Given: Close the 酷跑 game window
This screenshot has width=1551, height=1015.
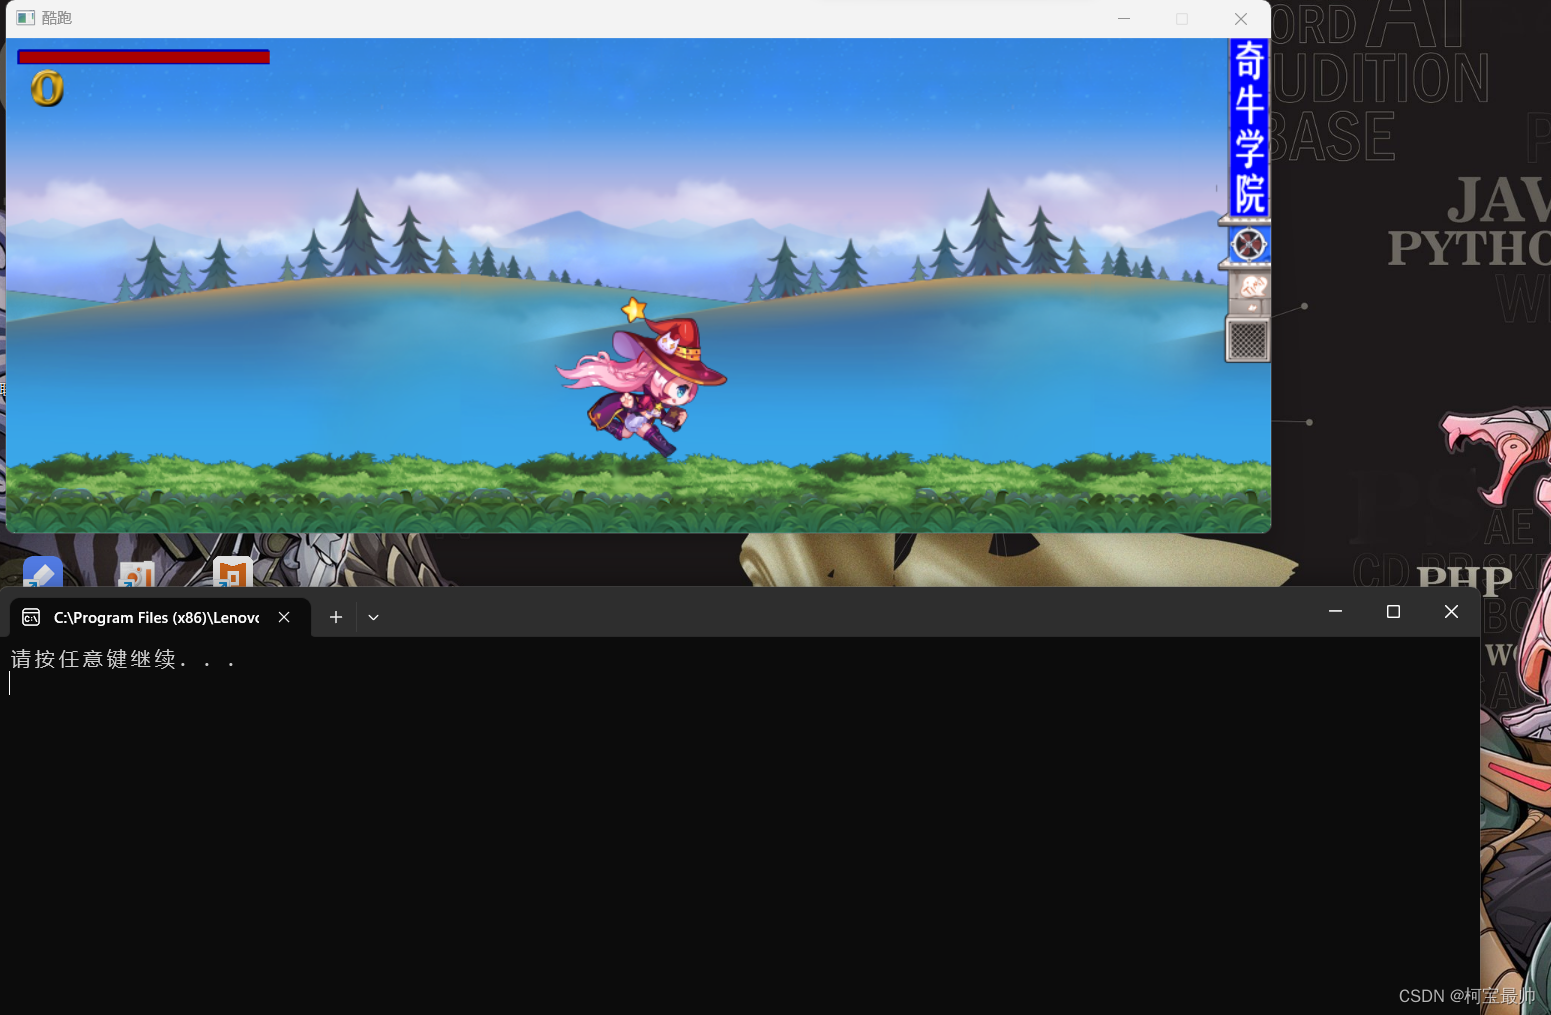Looking at the screenshot, I should pos(1241,18).
